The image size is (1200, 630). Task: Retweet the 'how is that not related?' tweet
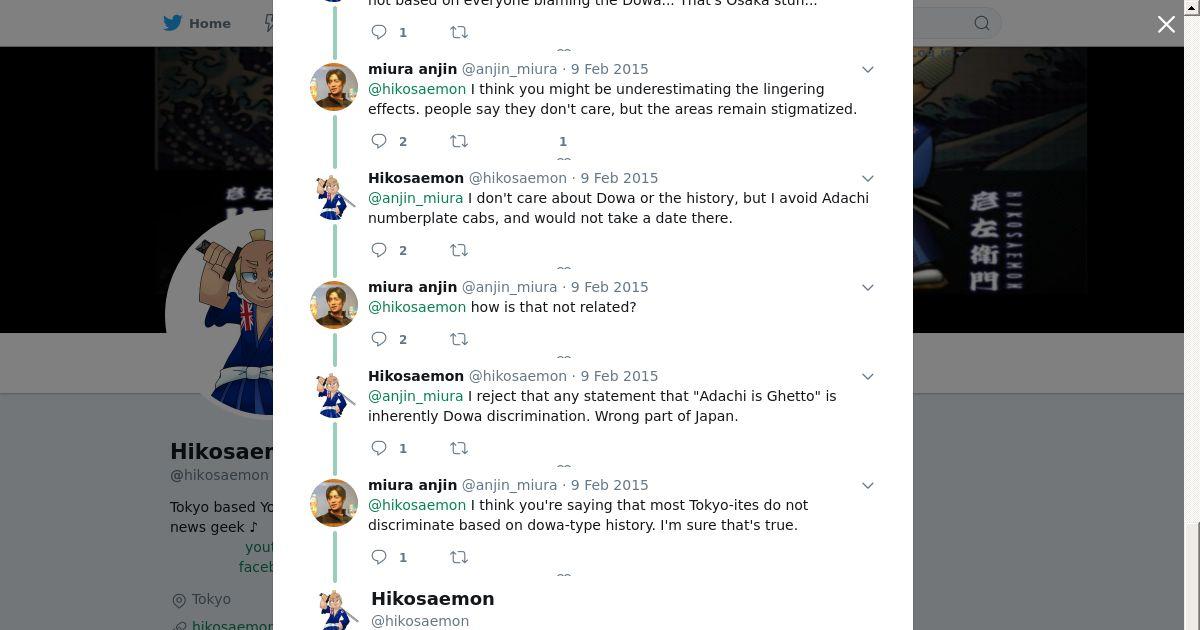click(x=459, y=339)
